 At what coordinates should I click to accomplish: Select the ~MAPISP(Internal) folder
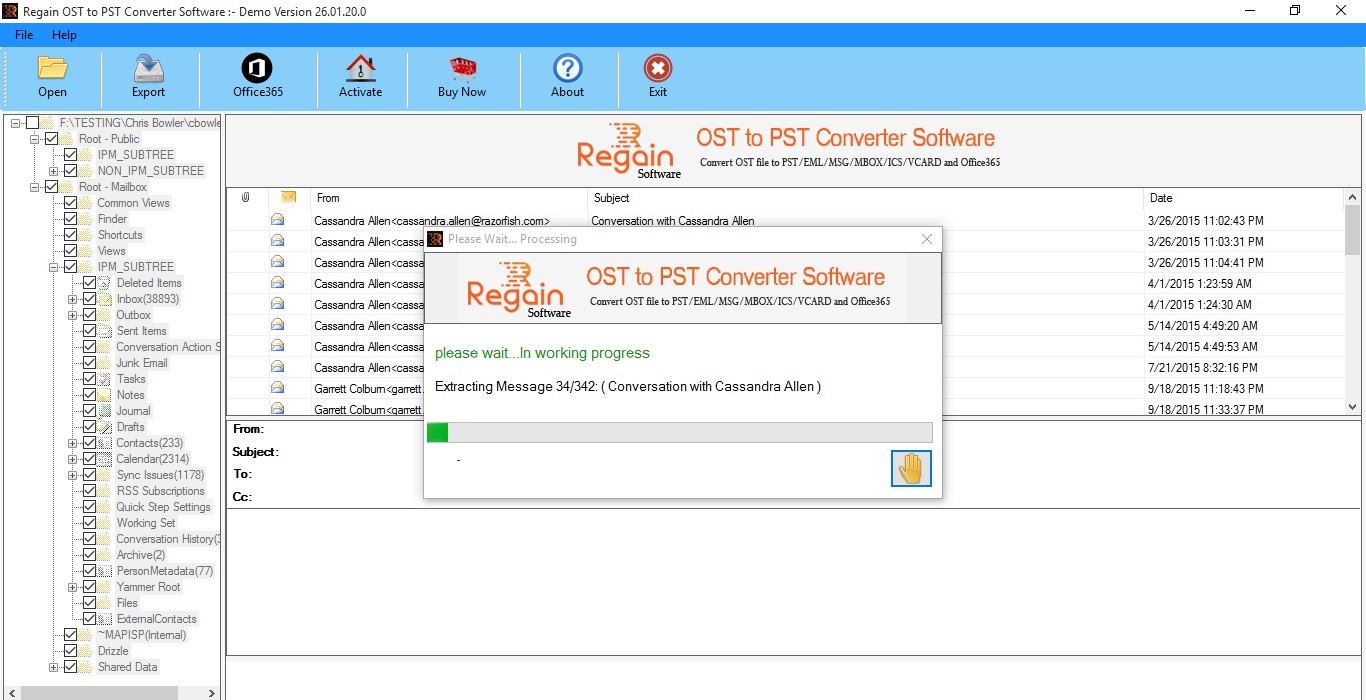(141, 635)
